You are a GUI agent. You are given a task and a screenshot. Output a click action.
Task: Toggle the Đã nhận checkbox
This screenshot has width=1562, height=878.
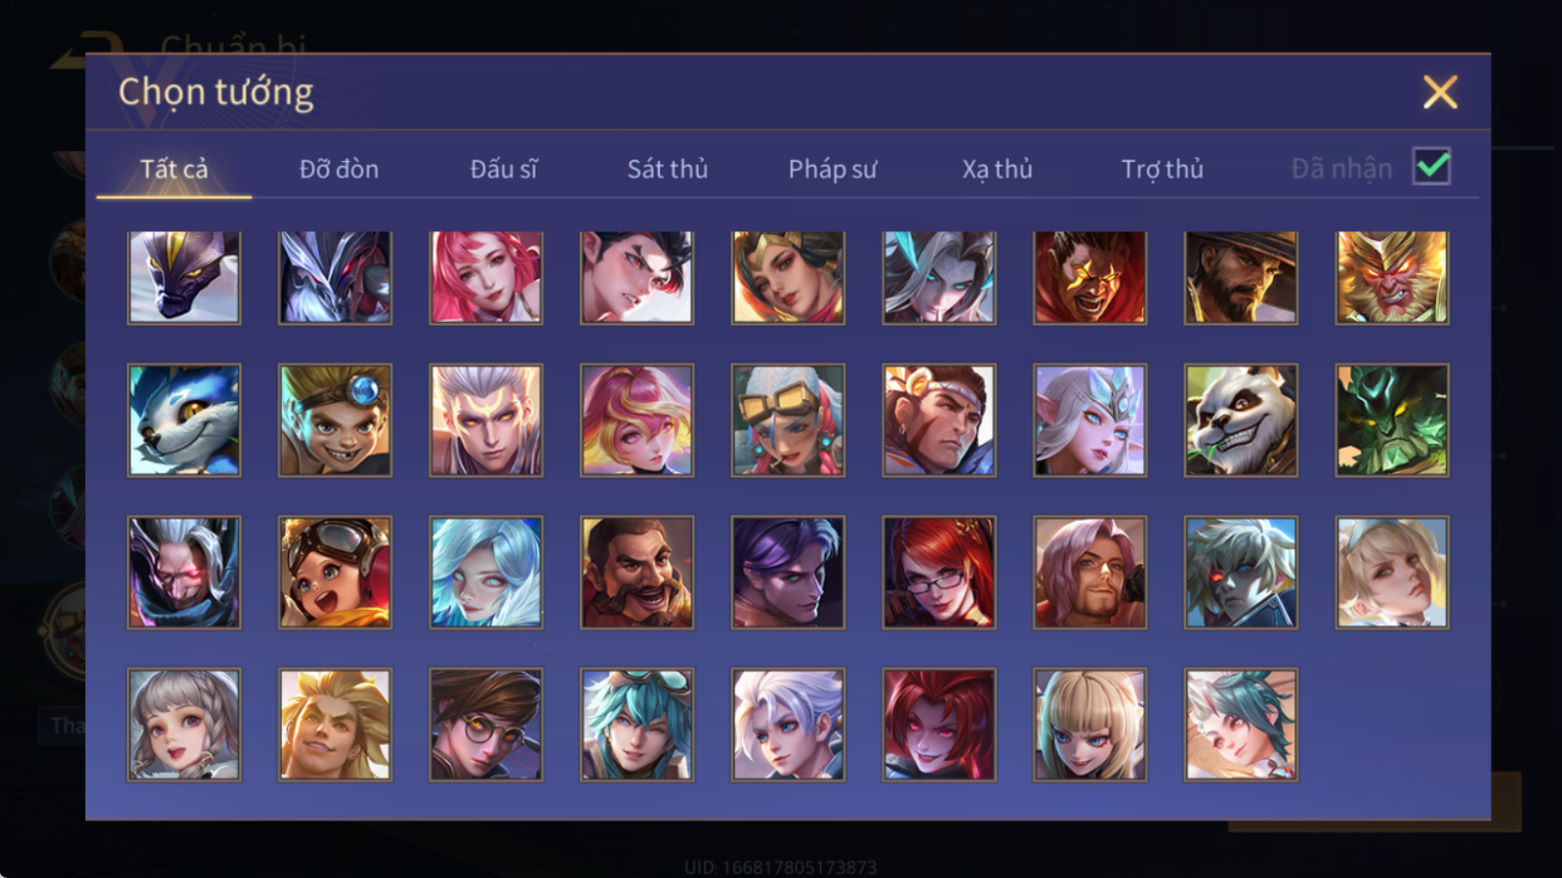tap(1431, 166)
